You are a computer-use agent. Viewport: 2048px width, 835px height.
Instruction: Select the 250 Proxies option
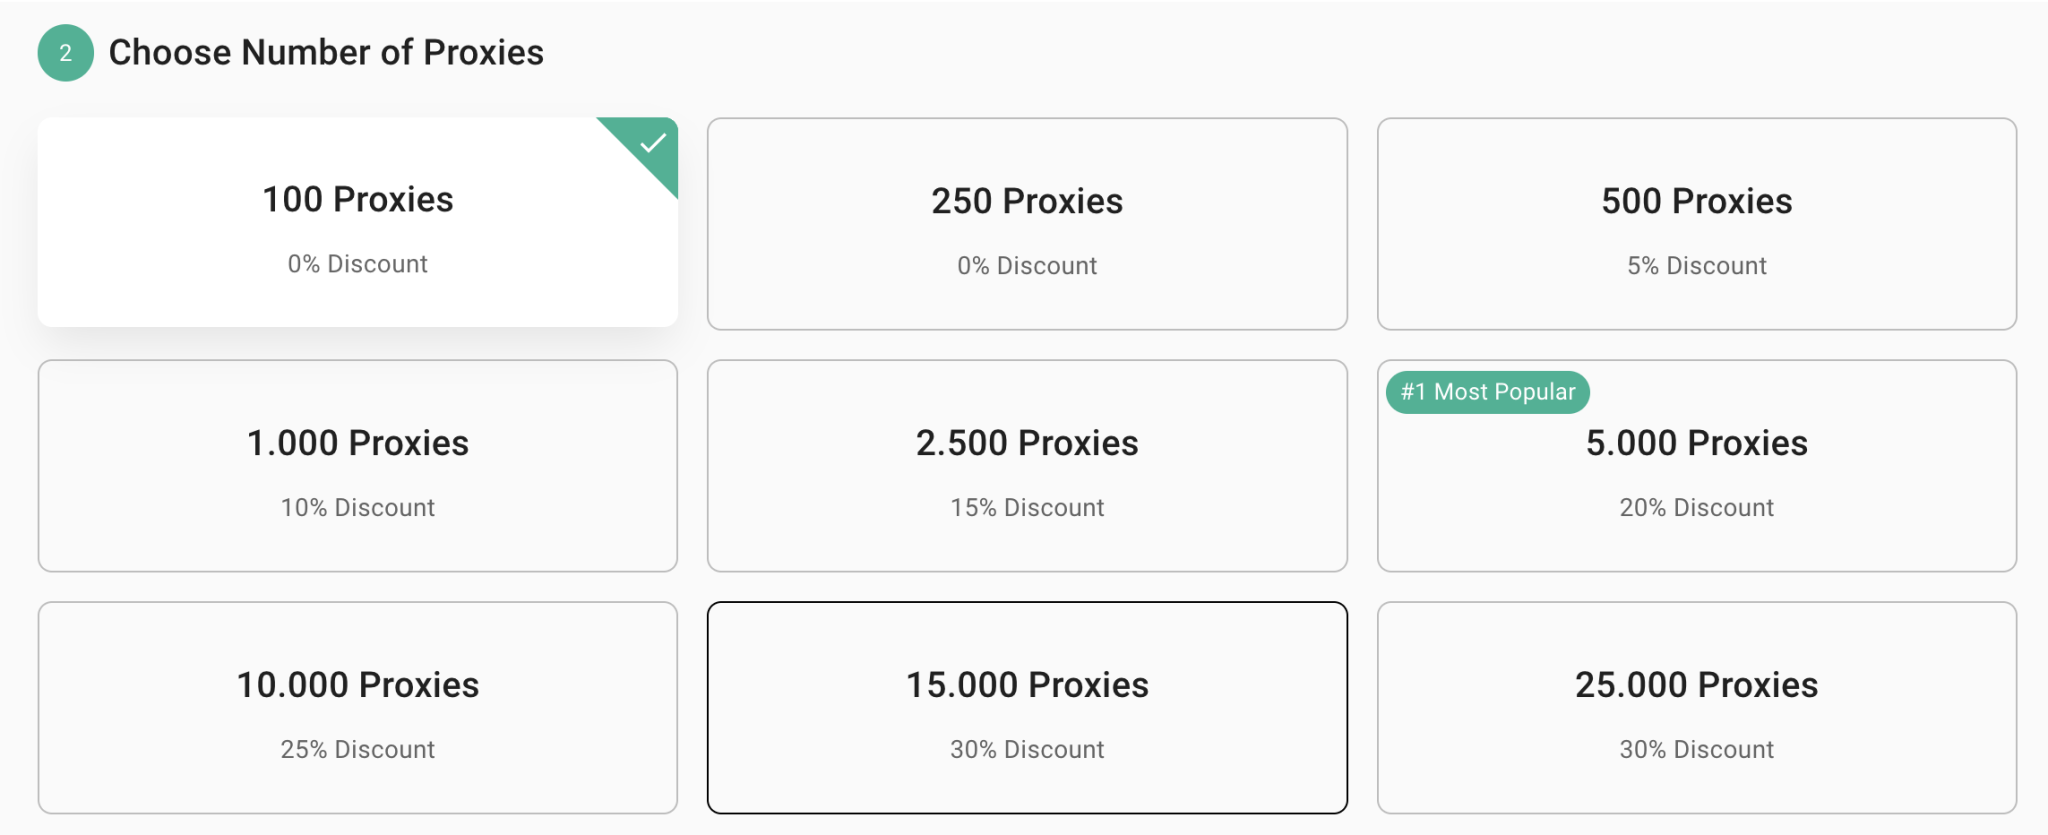point(1027,223)
